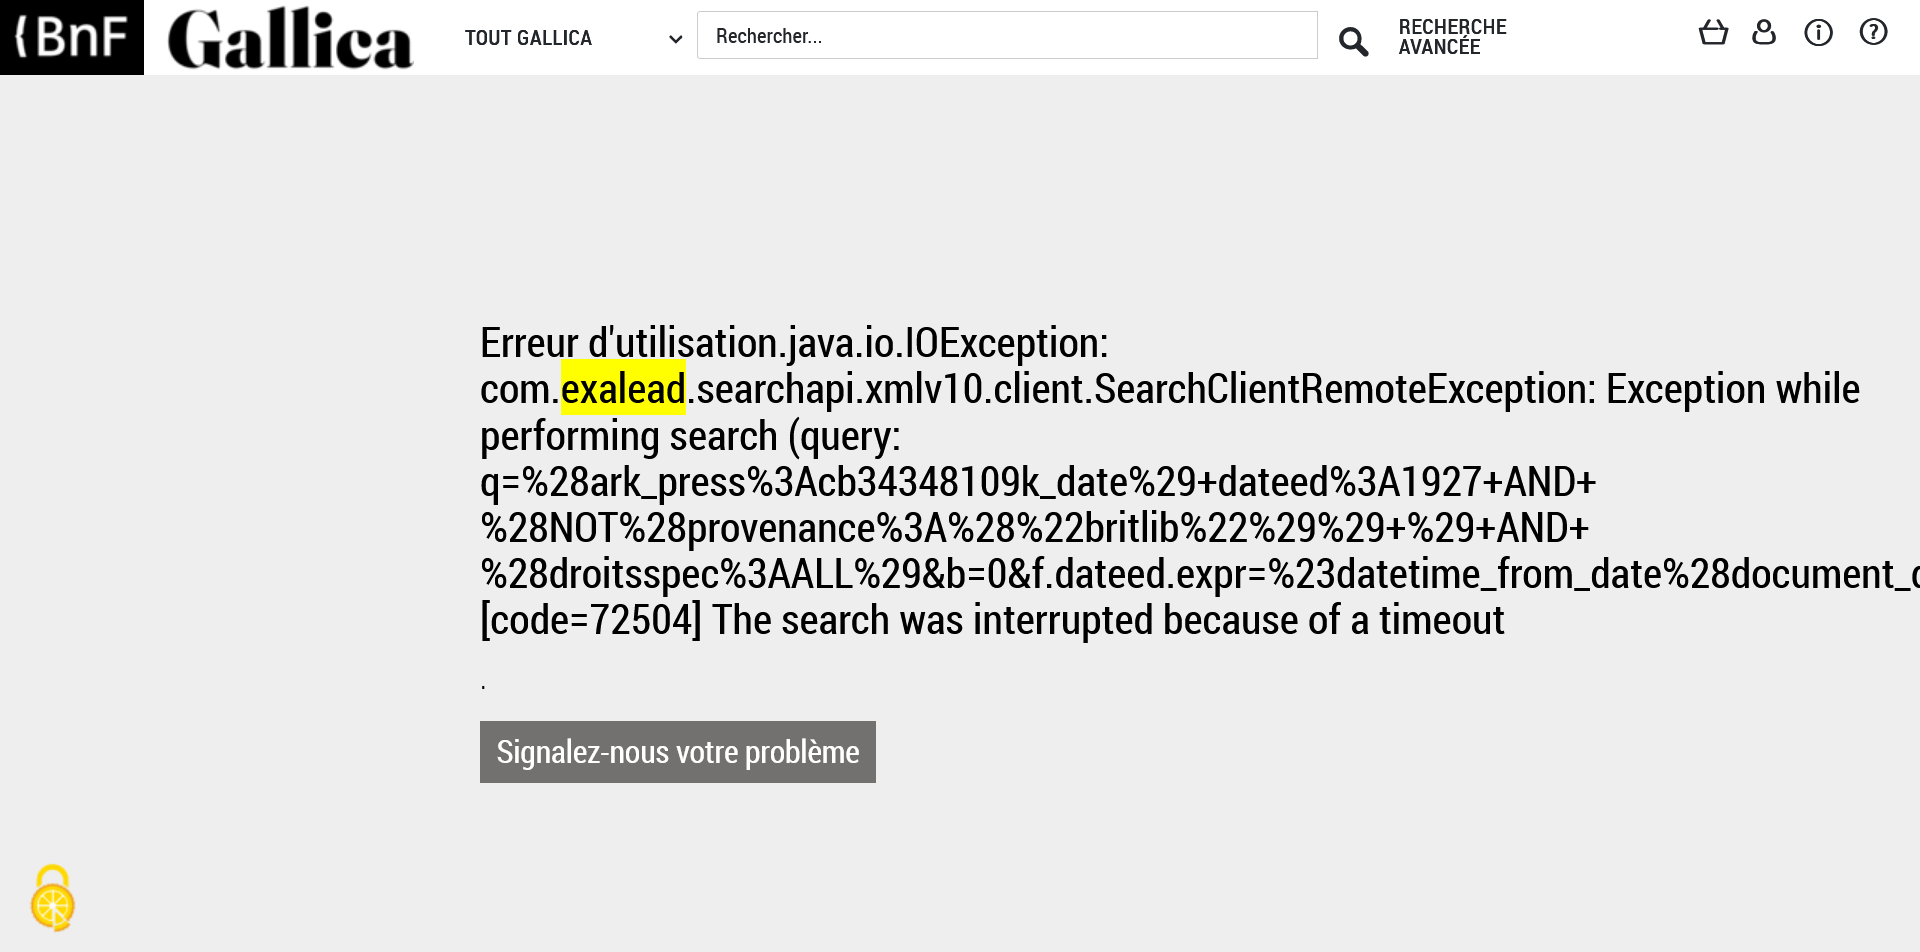Viewport: 1920px width, 952px height.
Task: Open the Recherche avancée link
Action: 1452,37
